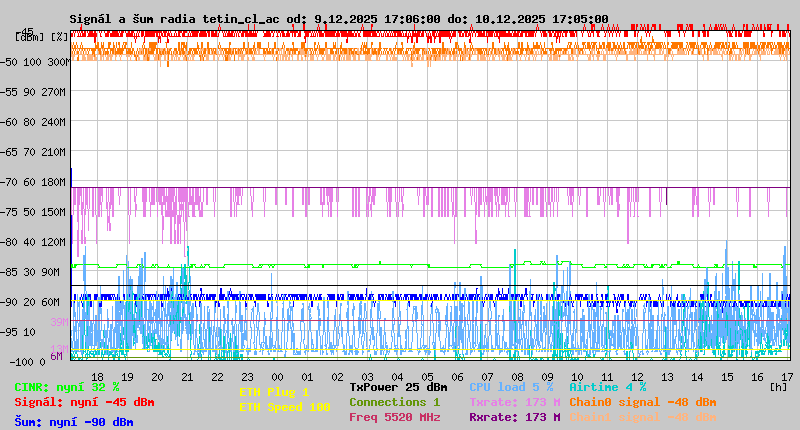The width and height of the screenshot is (800, 430).
Task: Click the '12' hour tick label
Action: point(637,377)
